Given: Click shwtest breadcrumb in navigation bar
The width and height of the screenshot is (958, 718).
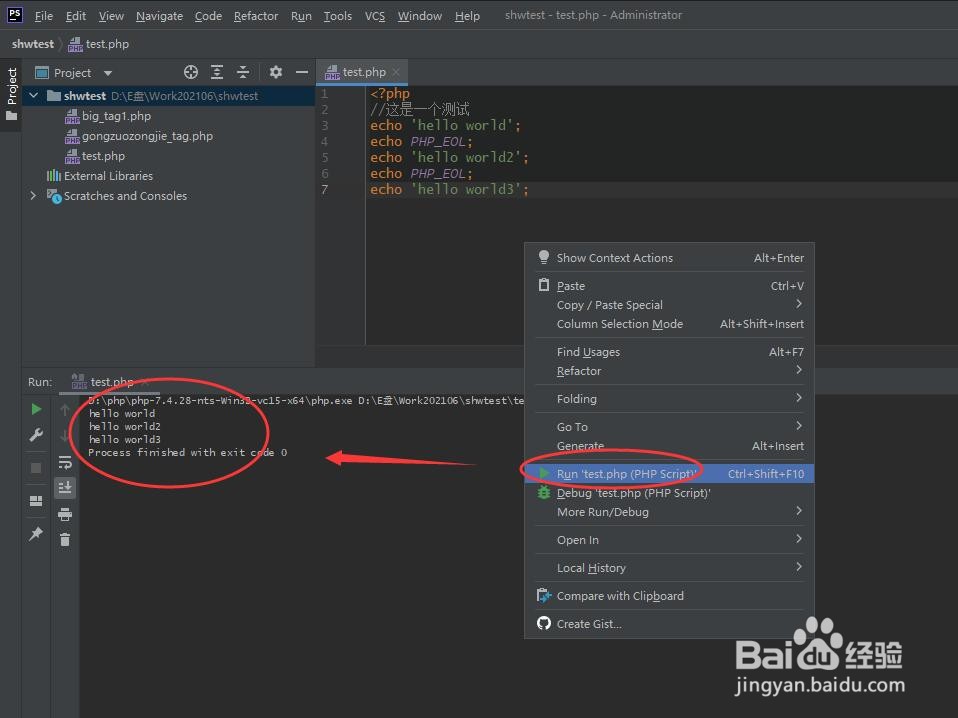Looking at the screenshot, I should (x=32, y=44).
